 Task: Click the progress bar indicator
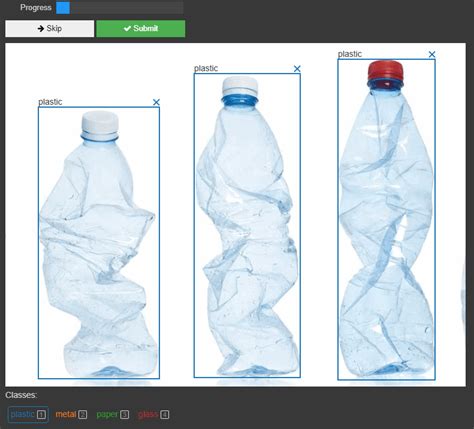coord(63,8)
